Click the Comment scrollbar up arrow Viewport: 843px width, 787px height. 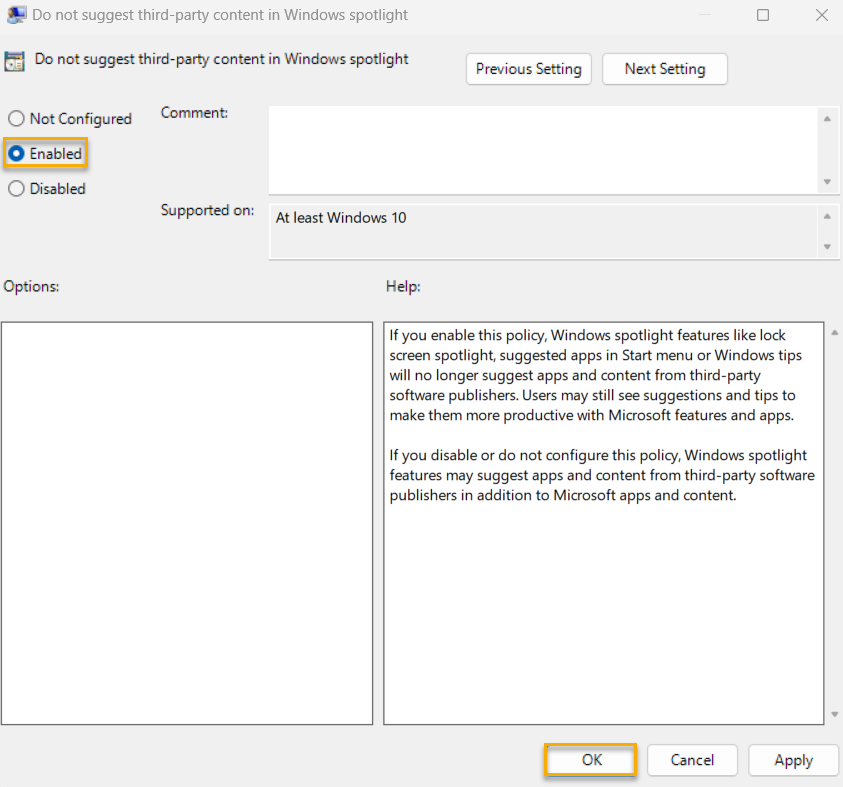click(x=828, y=117)
